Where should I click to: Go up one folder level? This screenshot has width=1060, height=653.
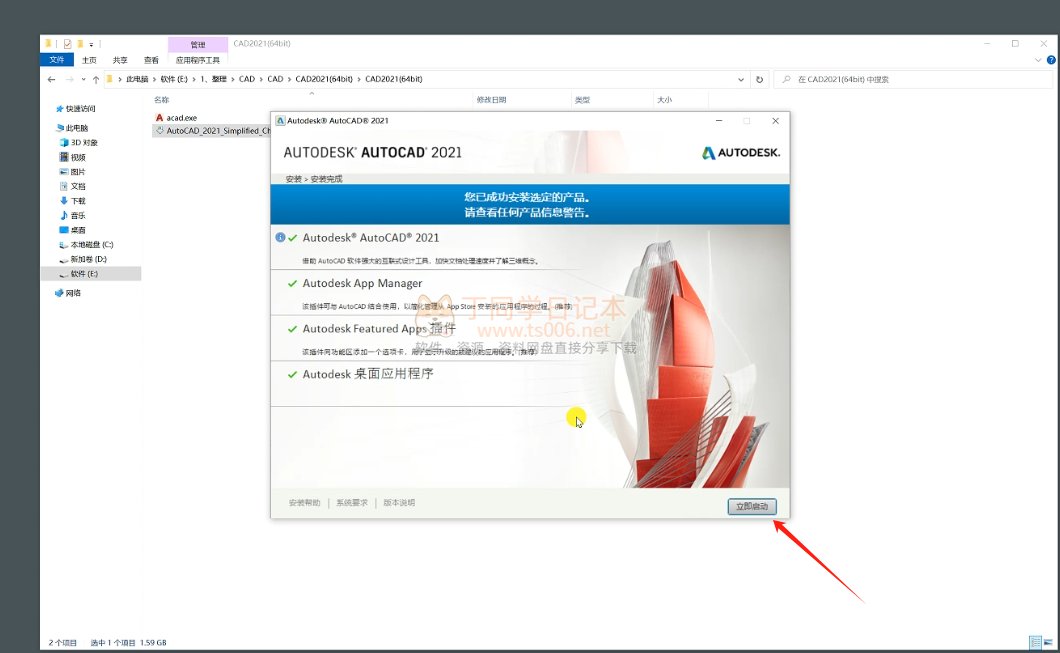pyautogui.click(x=96, y=79)
